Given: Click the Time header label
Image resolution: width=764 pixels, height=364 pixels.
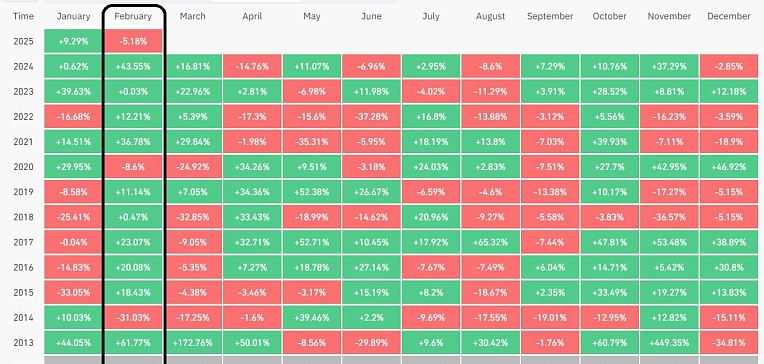Looking at the screenshot, I should tap(23, 16).
